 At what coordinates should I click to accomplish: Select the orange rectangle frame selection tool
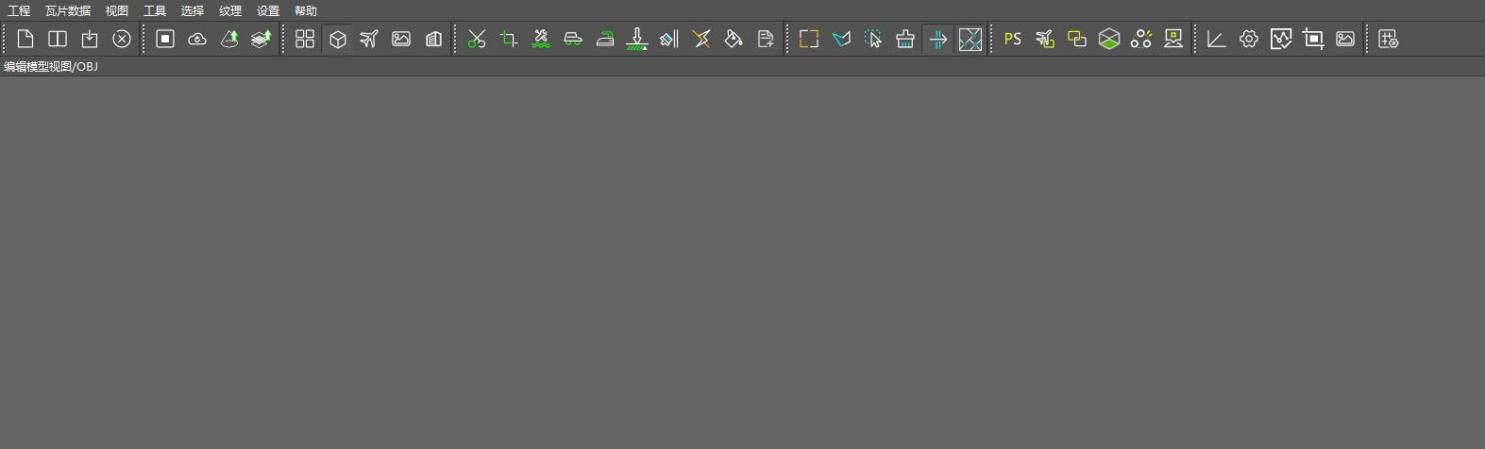(809, 39)
